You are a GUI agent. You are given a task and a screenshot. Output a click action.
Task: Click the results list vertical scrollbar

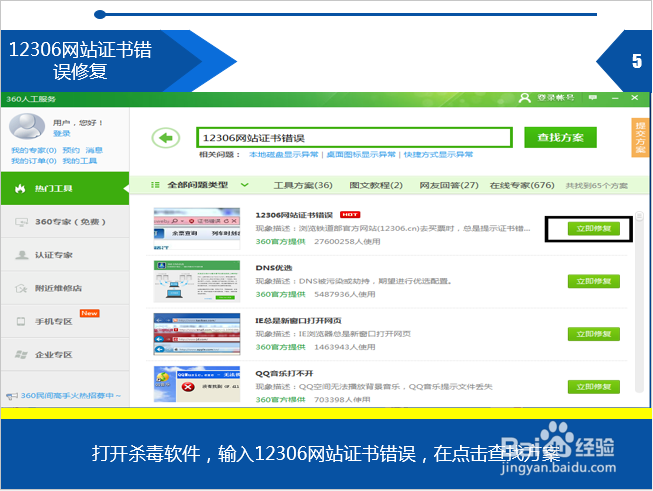coord(639,302)
